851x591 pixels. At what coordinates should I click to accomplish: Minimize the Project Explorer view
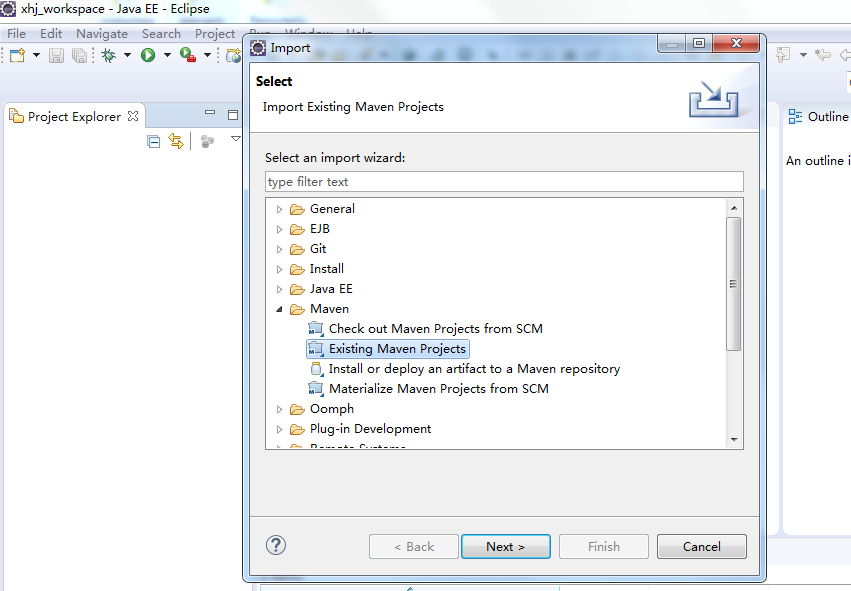[210, 113]
